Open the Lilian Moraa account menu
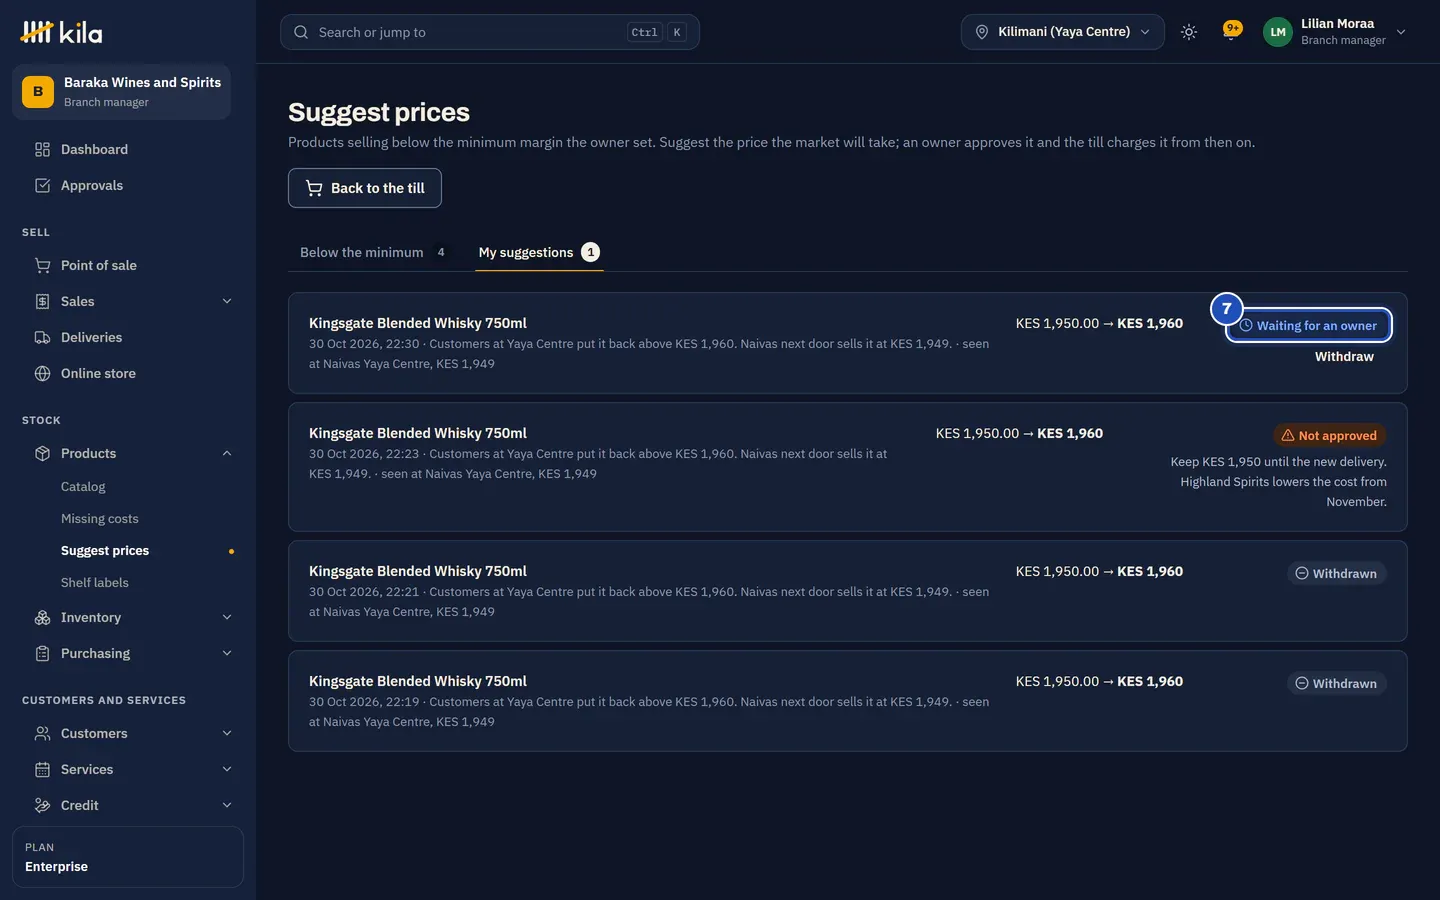The height and width of the screenshot is (900, 1440). (1336, 32)
